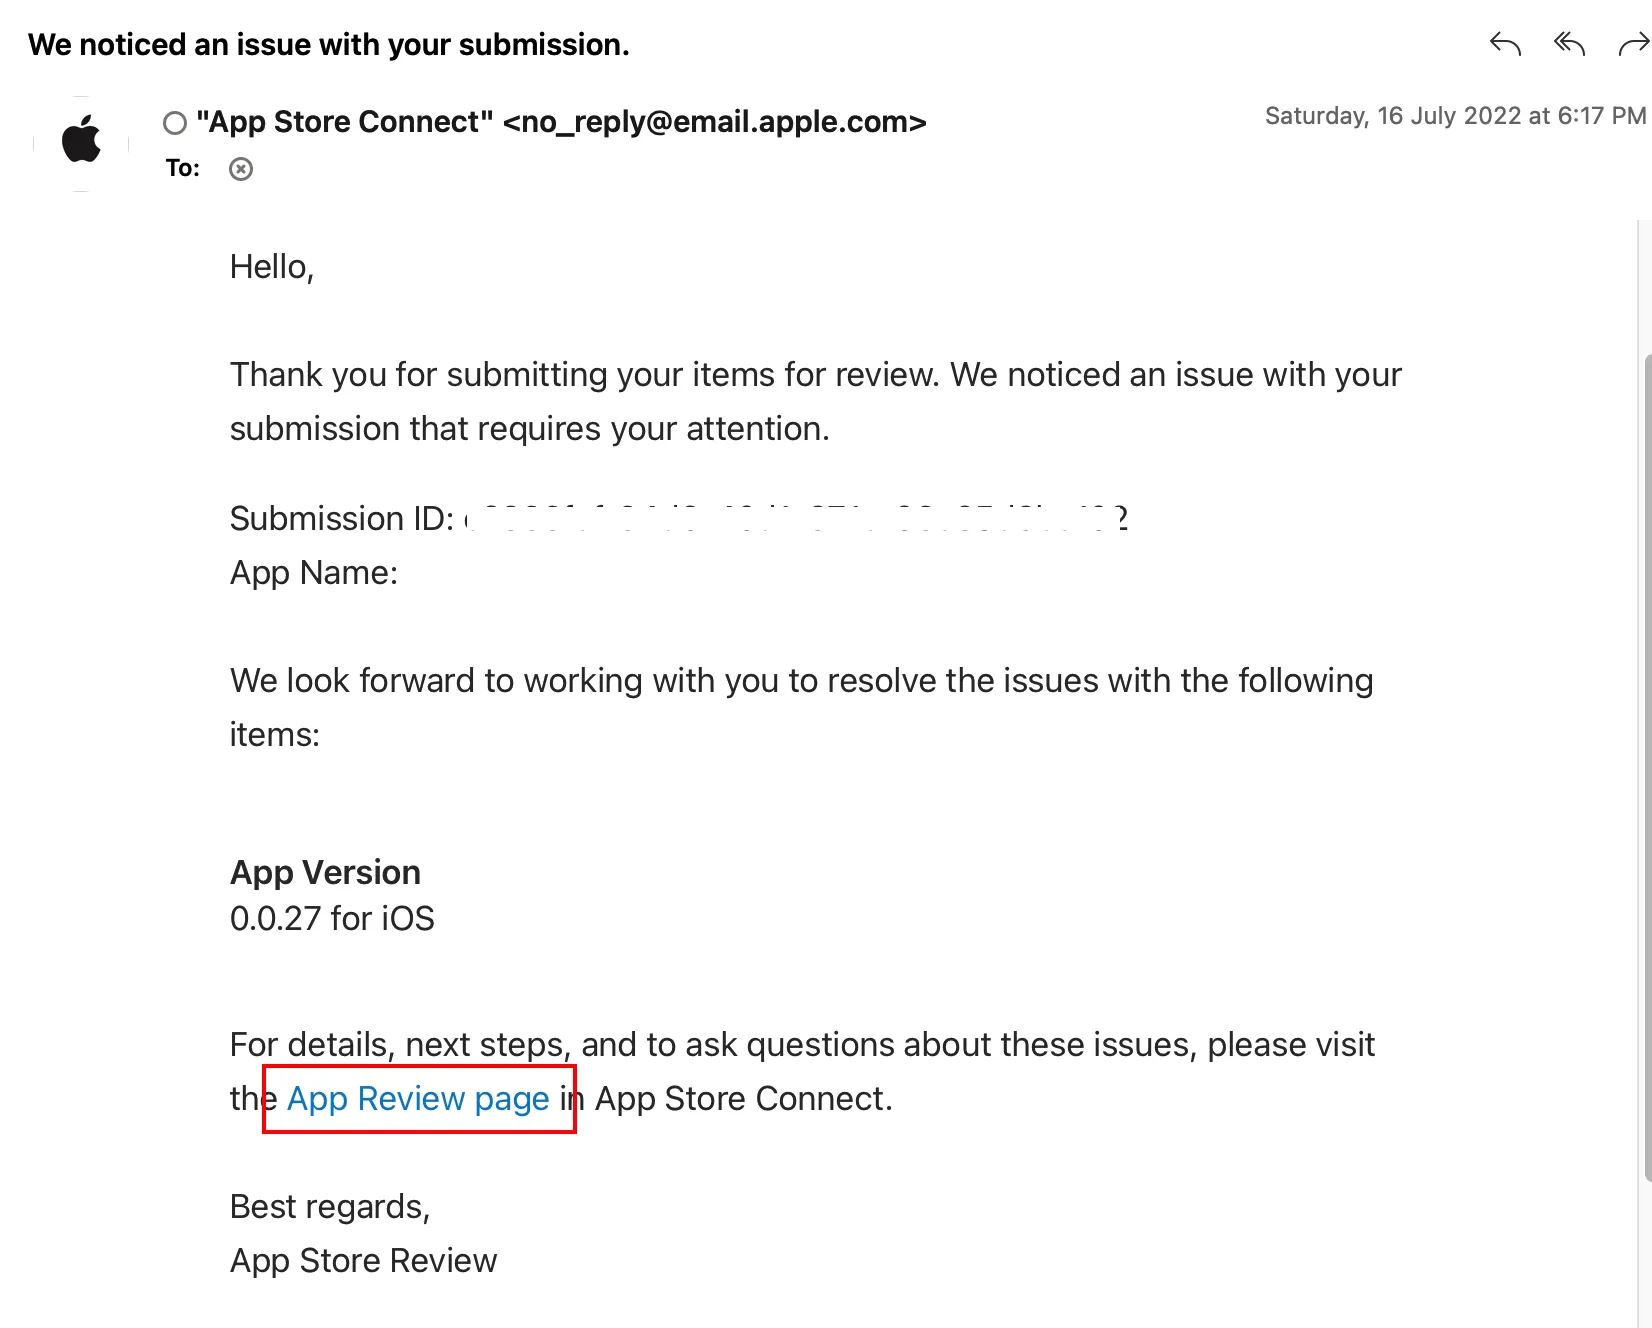Click the Hello greeting text
The image size is (1652, 1328).
point(272,267)
